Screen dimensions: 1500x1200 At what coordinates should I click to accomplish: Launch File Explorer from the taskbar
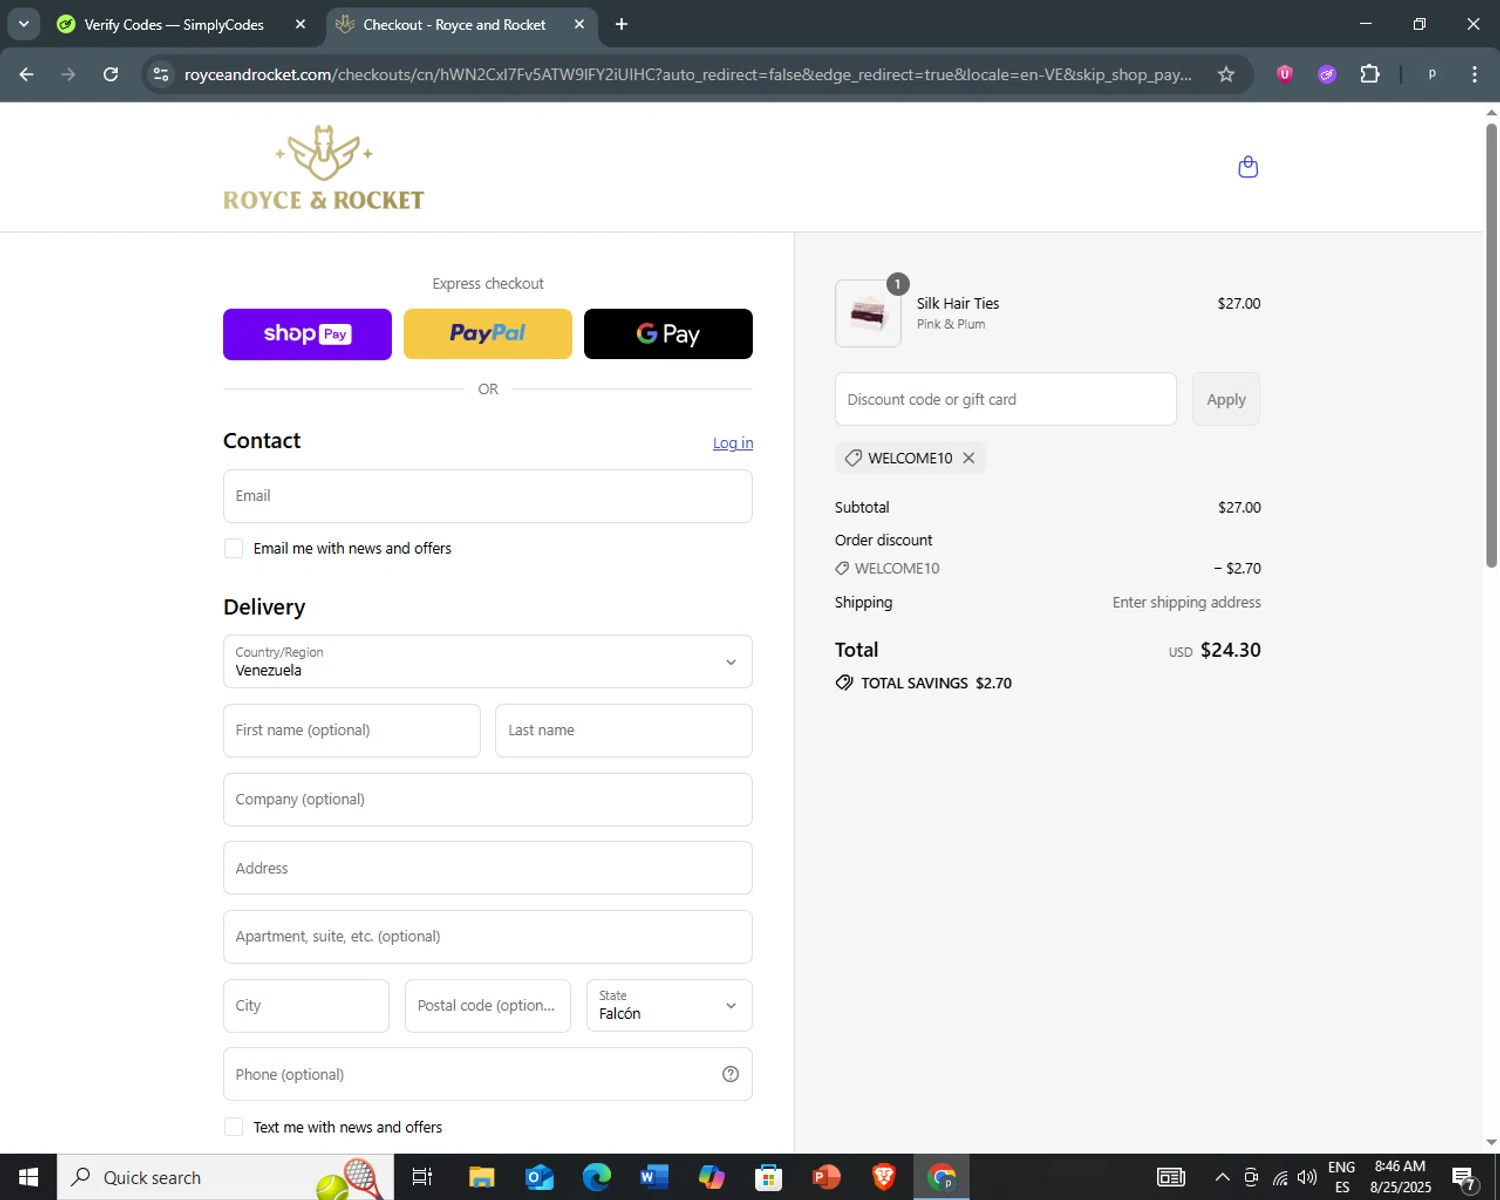coord(482,1177)
